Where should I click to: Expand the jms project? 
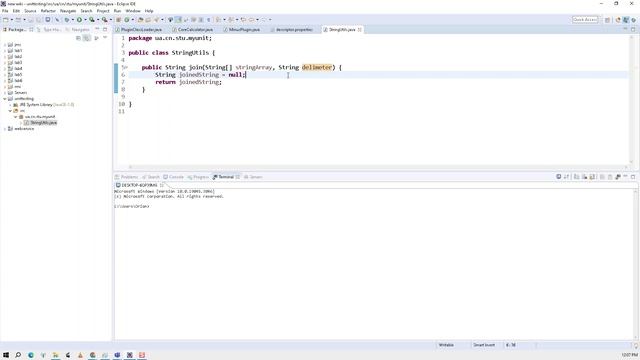tap(5, 44)
